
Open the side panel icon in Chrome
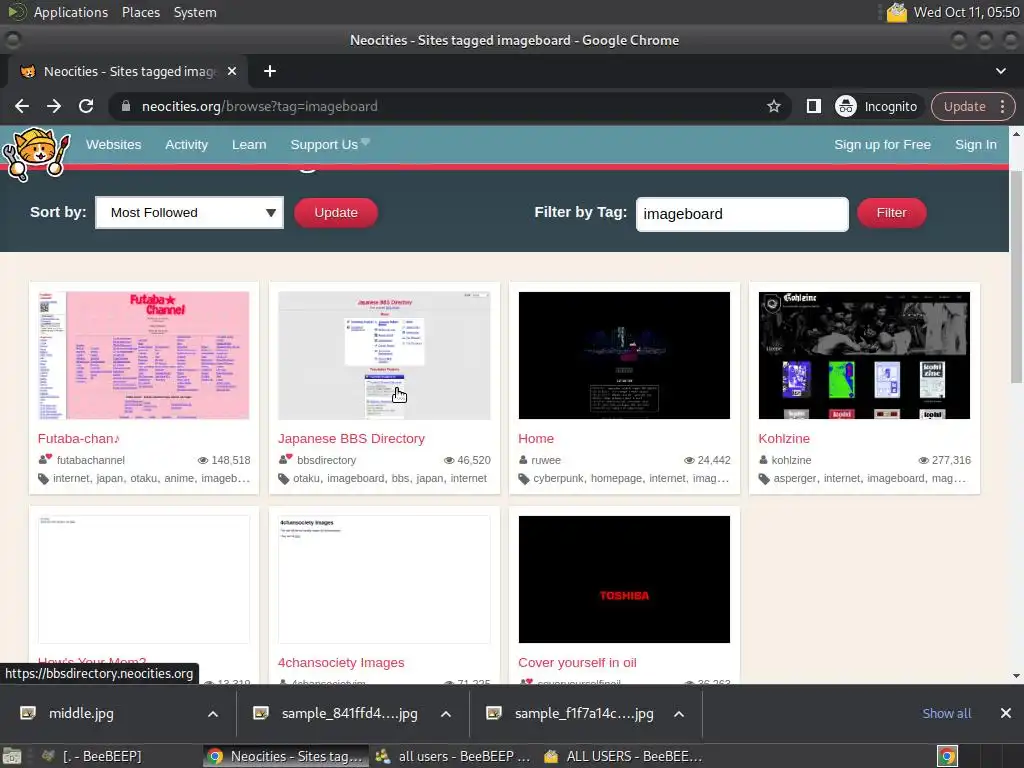pyautogui.click(x=813, y=106)
